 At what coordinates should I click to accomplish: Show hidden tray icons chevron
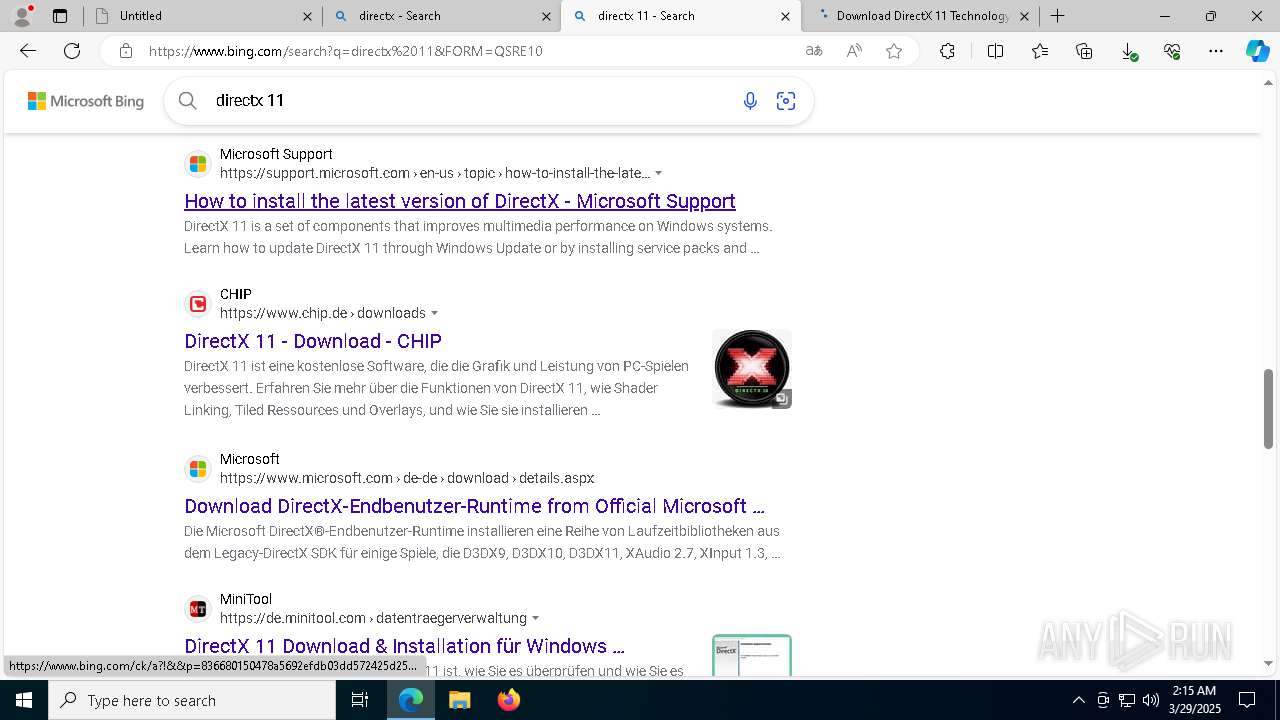click(1078, 700)
